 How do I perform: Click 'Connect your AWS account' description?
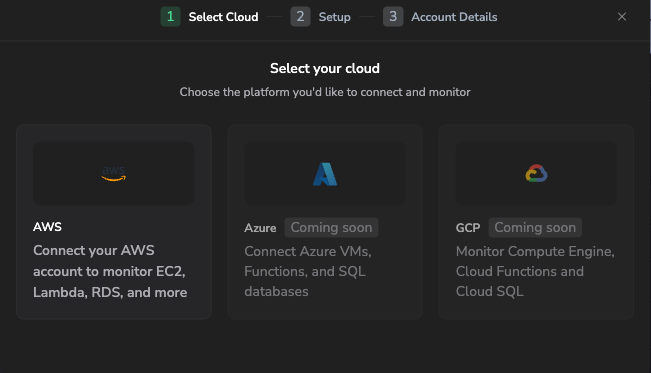(x=110, y=271)
